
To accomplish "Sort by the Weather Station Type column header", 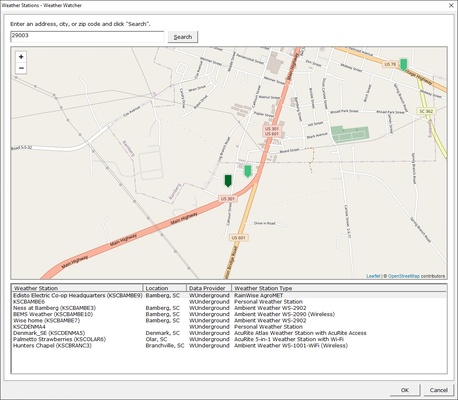I will (339, 288).
